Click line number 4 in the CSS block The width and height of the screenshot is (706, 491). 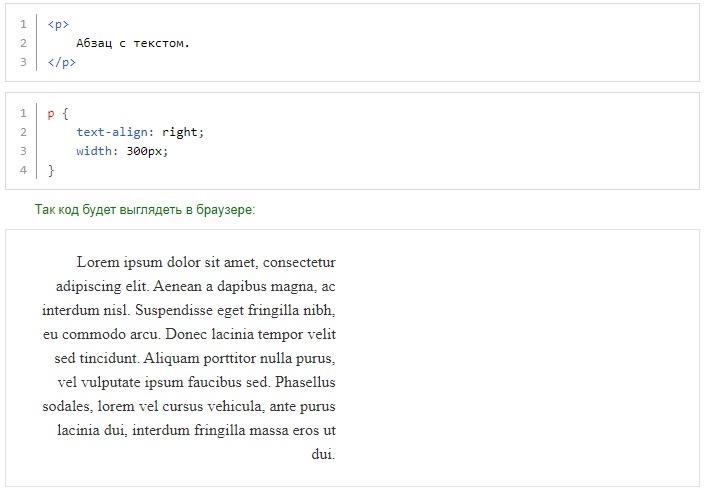pos(23,170)
